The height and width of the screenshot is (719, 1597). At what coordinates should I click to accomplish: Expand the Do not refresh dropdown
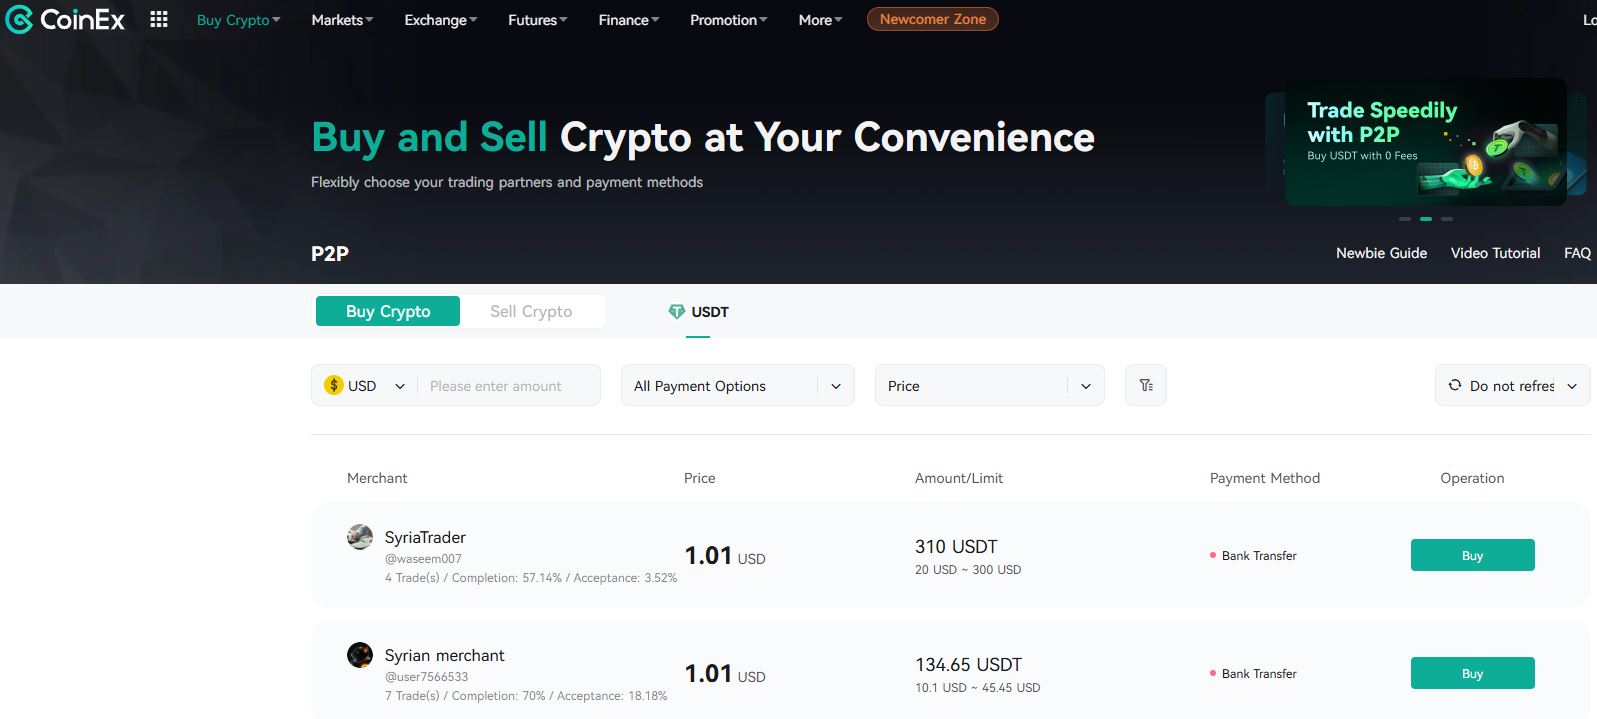tap(1513, 385)
